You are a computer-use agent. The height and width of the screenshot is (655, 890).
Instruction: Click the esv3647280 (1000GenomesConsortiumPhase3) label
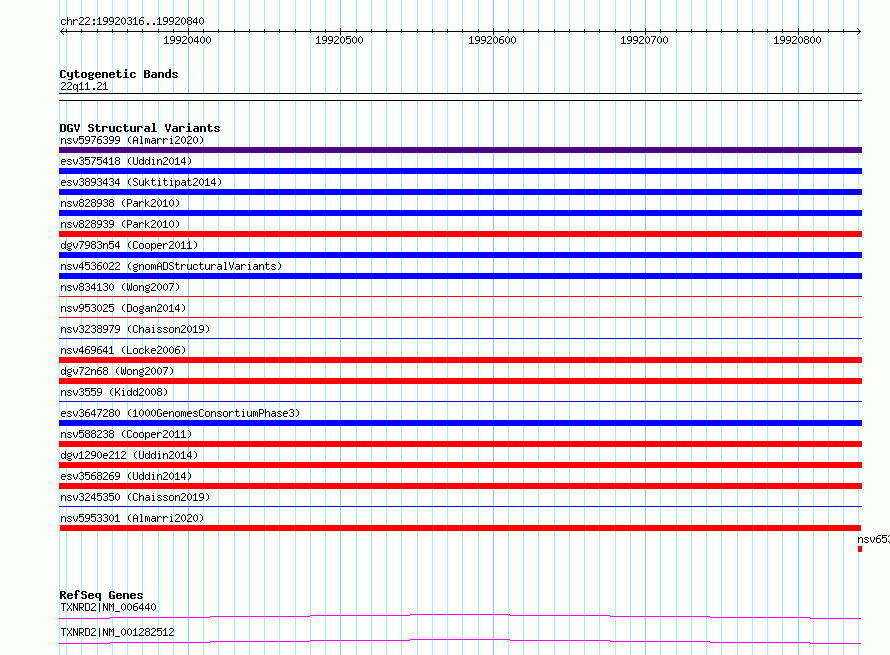[180, 413]
